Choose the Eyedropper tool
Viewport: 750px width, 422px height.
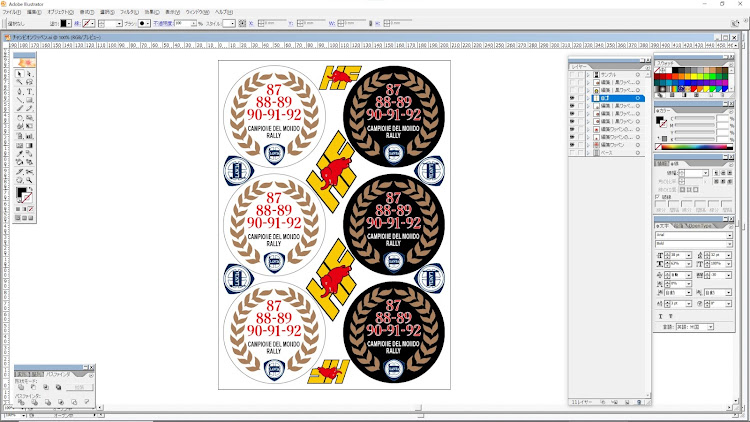click(20, 154)
